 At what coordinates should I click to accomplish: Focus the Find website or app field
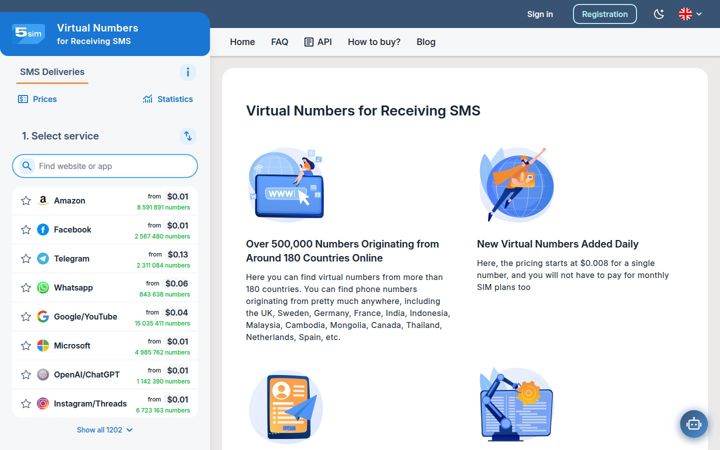(x=105, y=166)
